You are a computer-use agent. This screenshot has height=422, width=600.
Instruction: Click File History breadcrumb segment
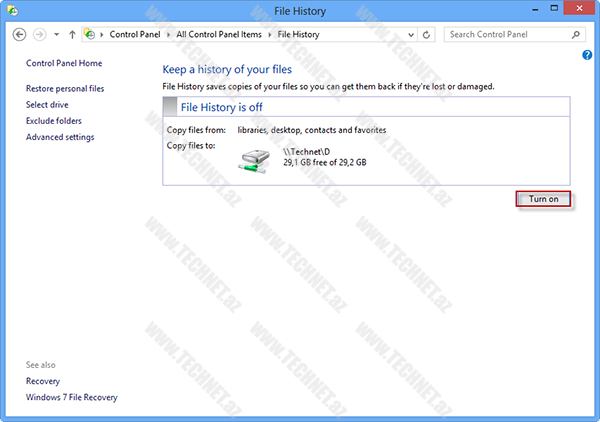298,34
